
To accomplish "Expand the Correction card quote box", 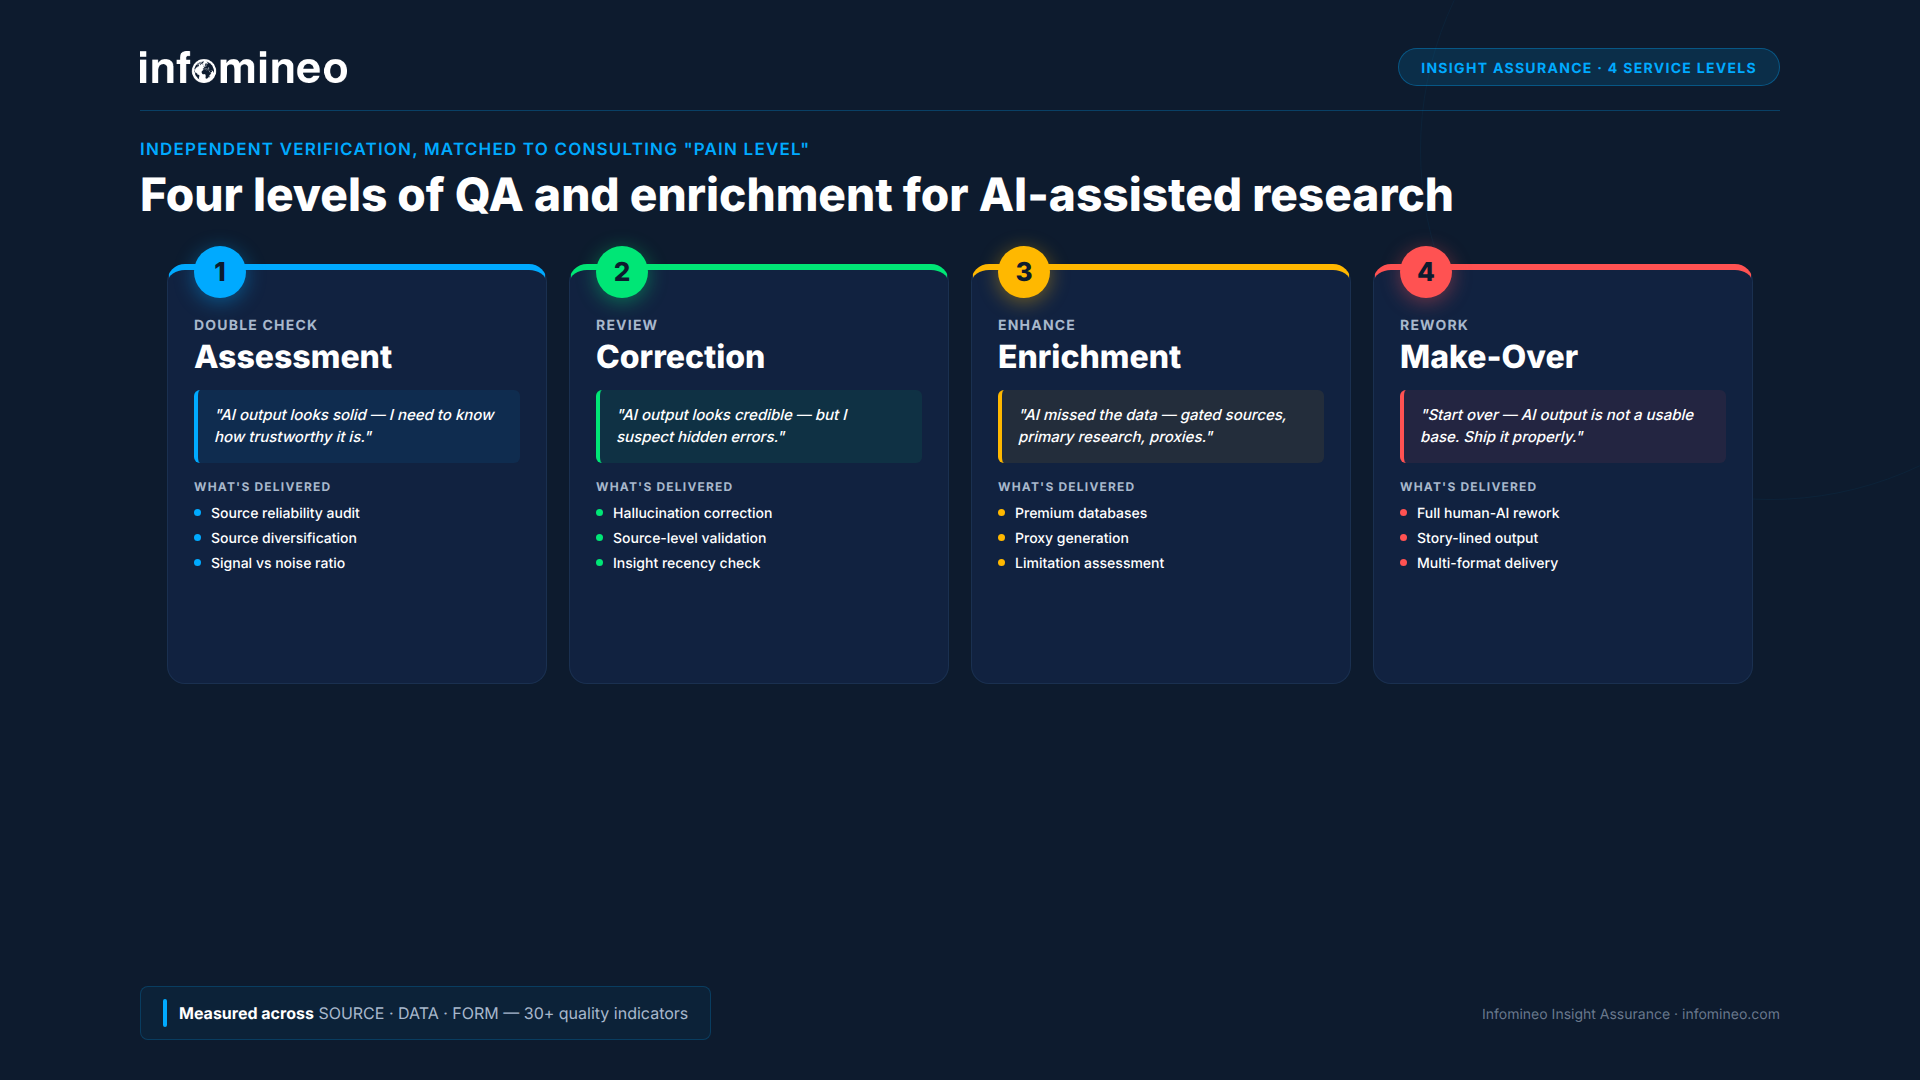I will click(758, 426).
